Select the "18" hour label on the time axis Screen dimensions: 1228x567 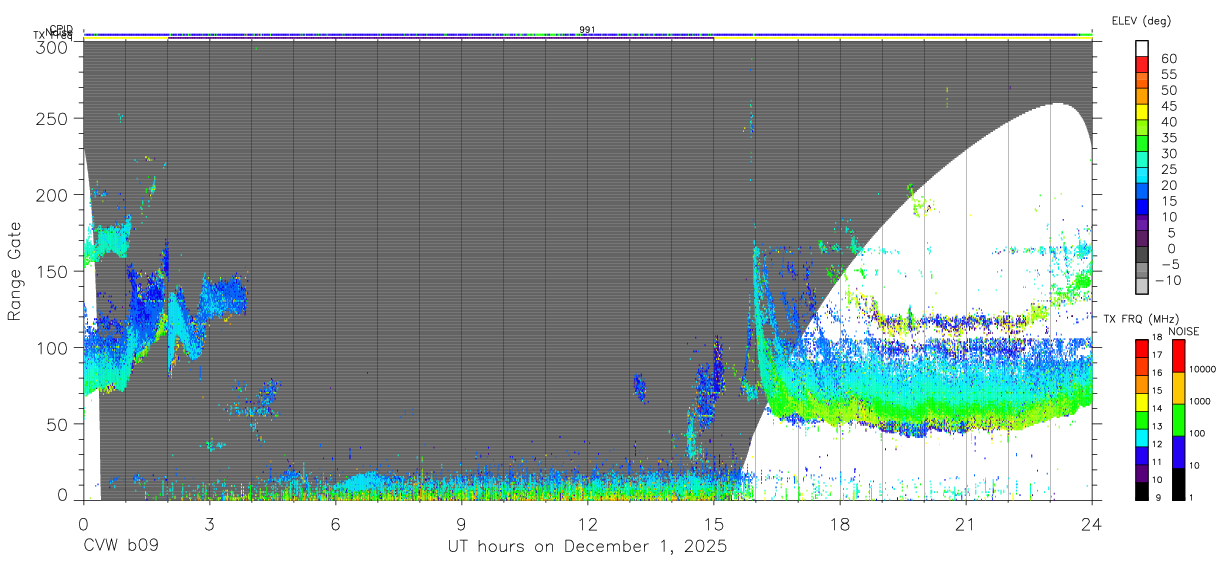click(x=840, y=524)
